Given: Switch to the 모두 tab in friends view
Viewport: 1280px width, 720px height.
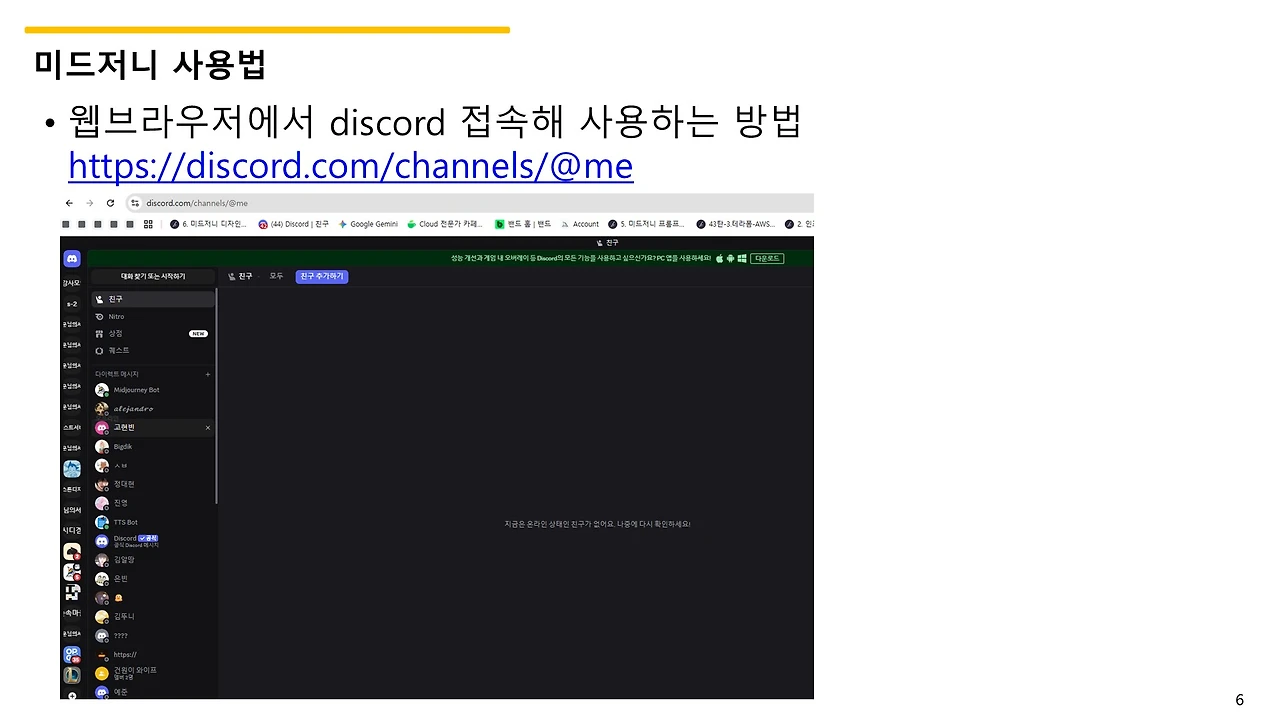Looking at the screenshot, I should pos(276,276).
